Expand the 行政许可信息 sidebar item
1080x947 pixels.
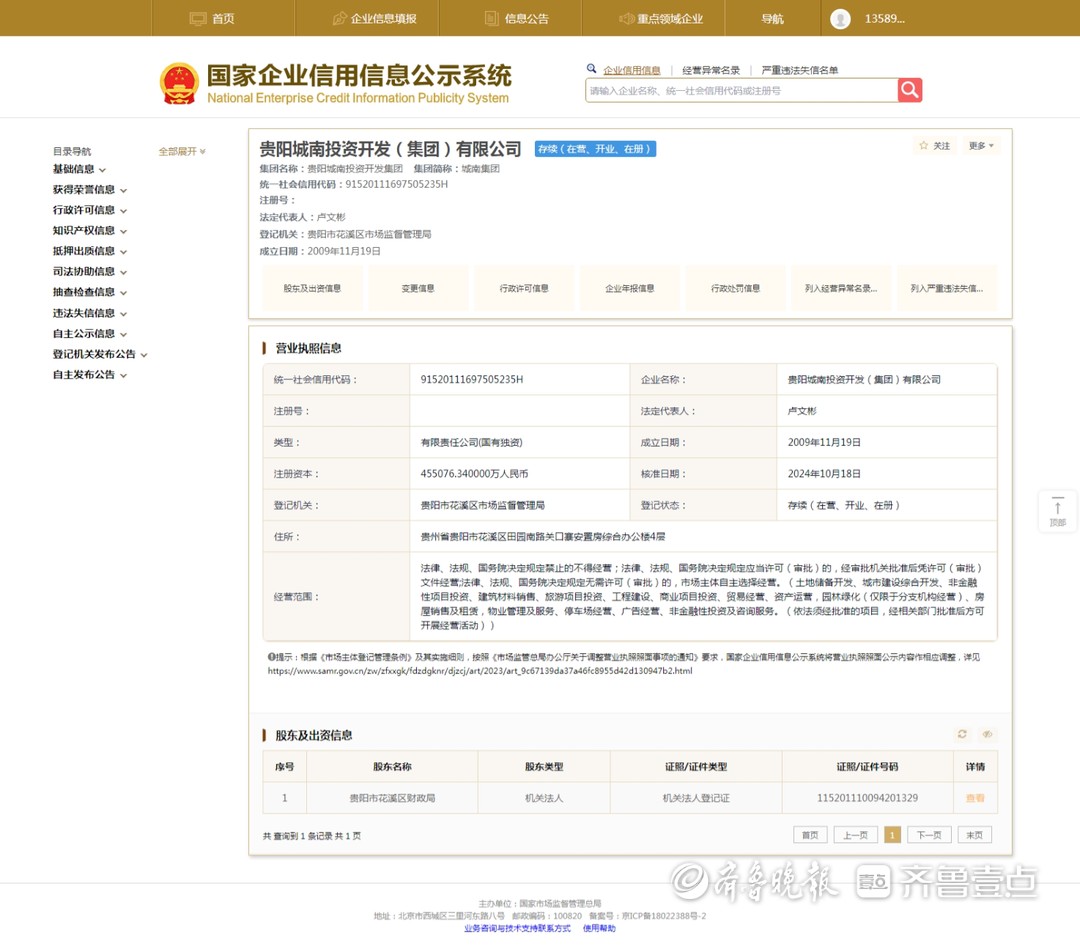90,210
